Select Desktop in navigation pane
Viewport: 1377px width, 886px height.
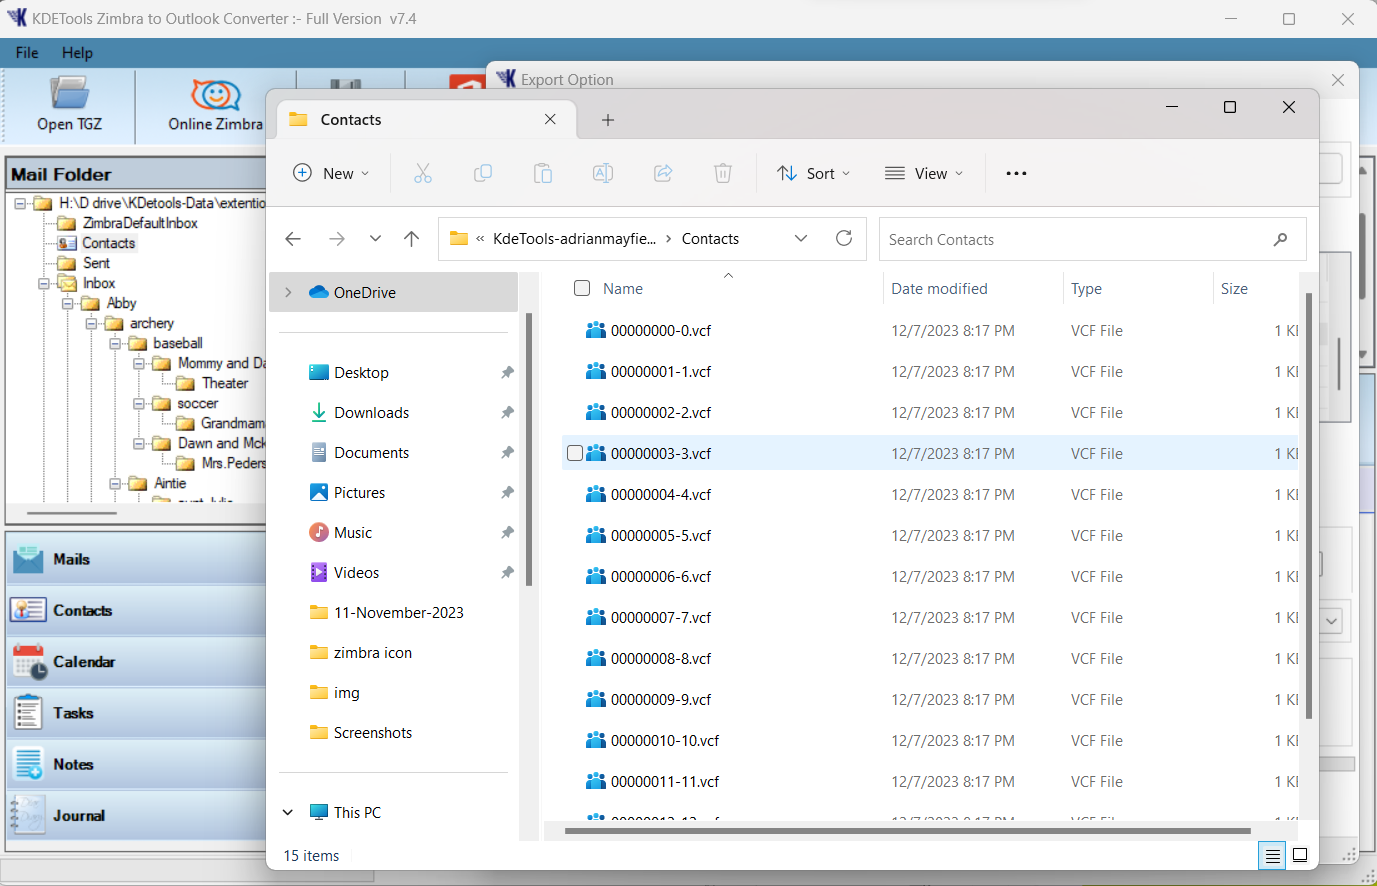click(x=361, y=372)
